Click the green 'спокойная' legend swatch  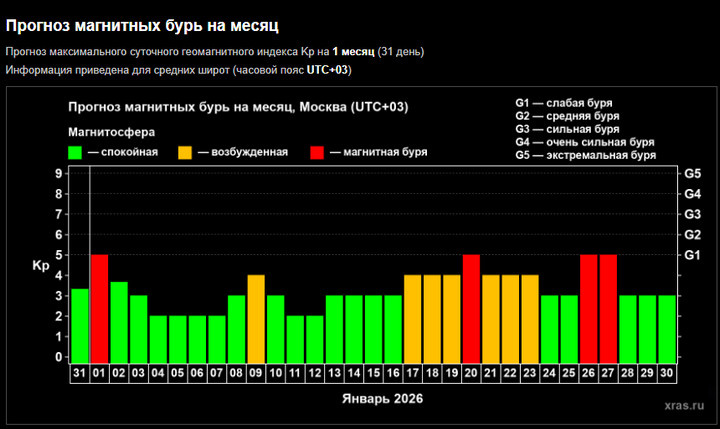75,152
